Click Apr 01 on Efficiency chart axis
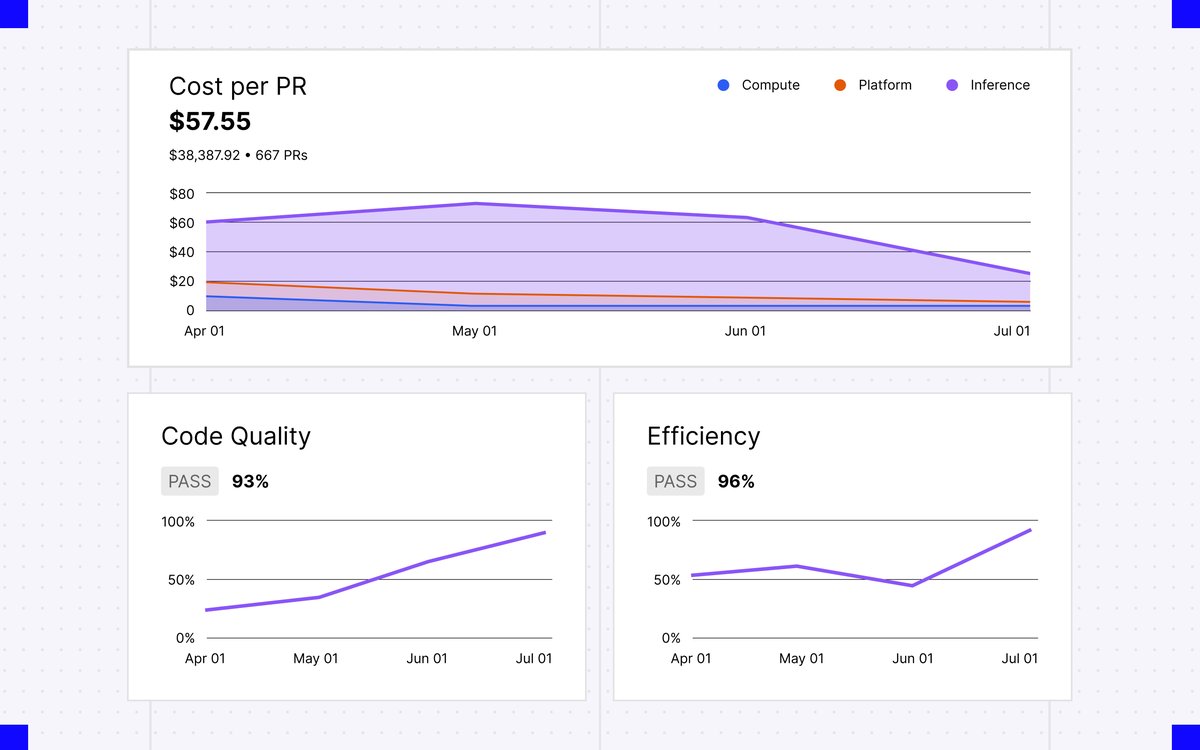The height and width of the screenshot is (750, 1200). click(x=691, y=658)
